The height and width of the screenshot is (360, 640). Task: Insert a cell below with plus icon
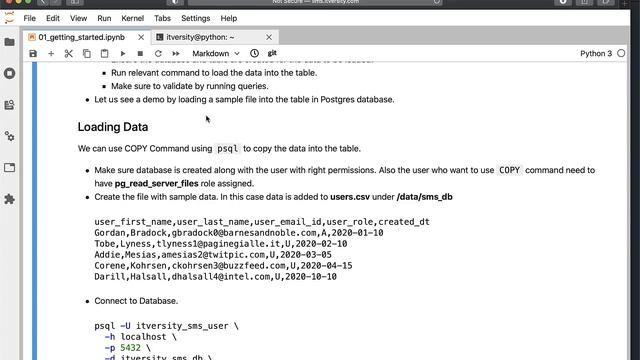point(51,53)
